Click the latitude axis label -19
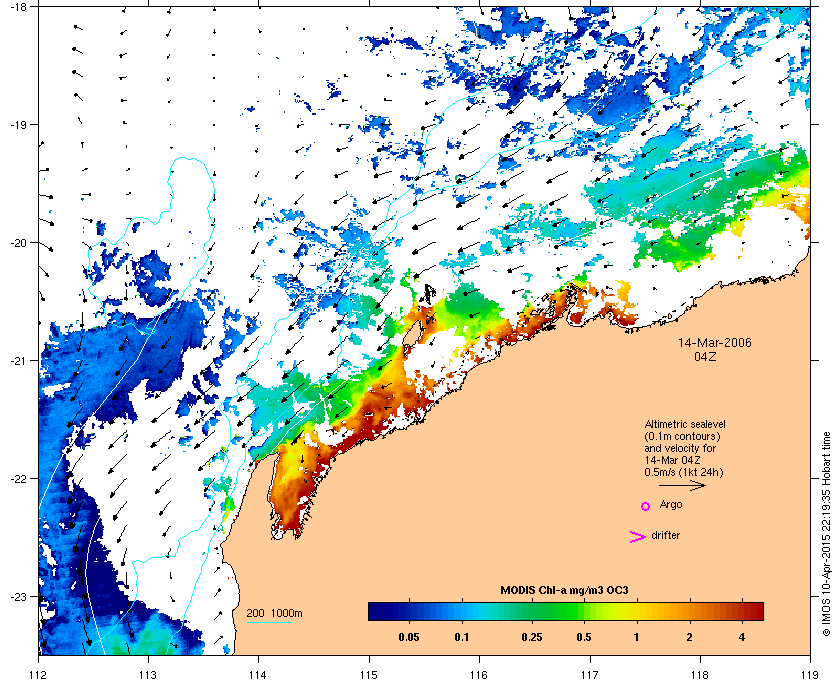This screenshot has height=680, width=840. coord(19,124)
